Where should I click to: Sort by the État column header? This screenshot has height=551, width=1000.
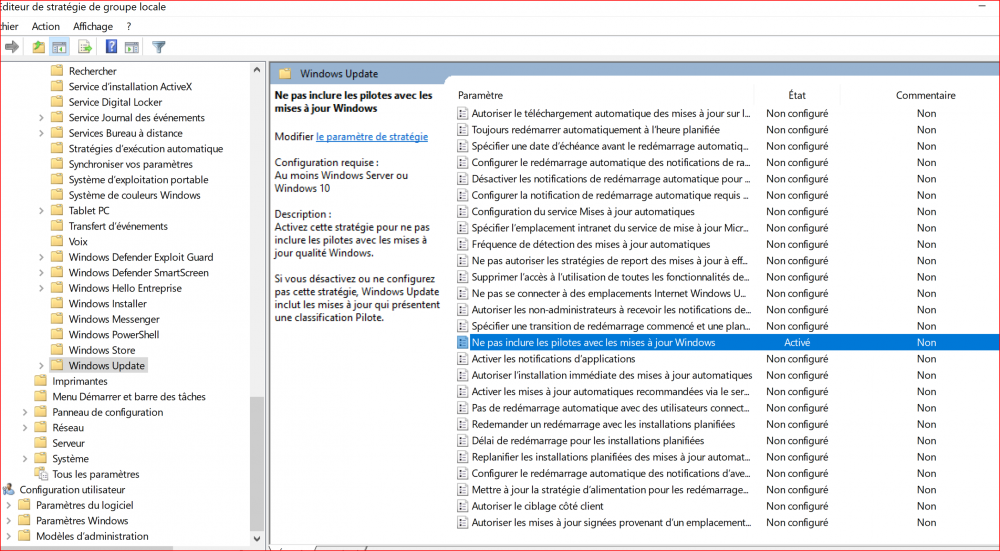click(x=796, y=95)
